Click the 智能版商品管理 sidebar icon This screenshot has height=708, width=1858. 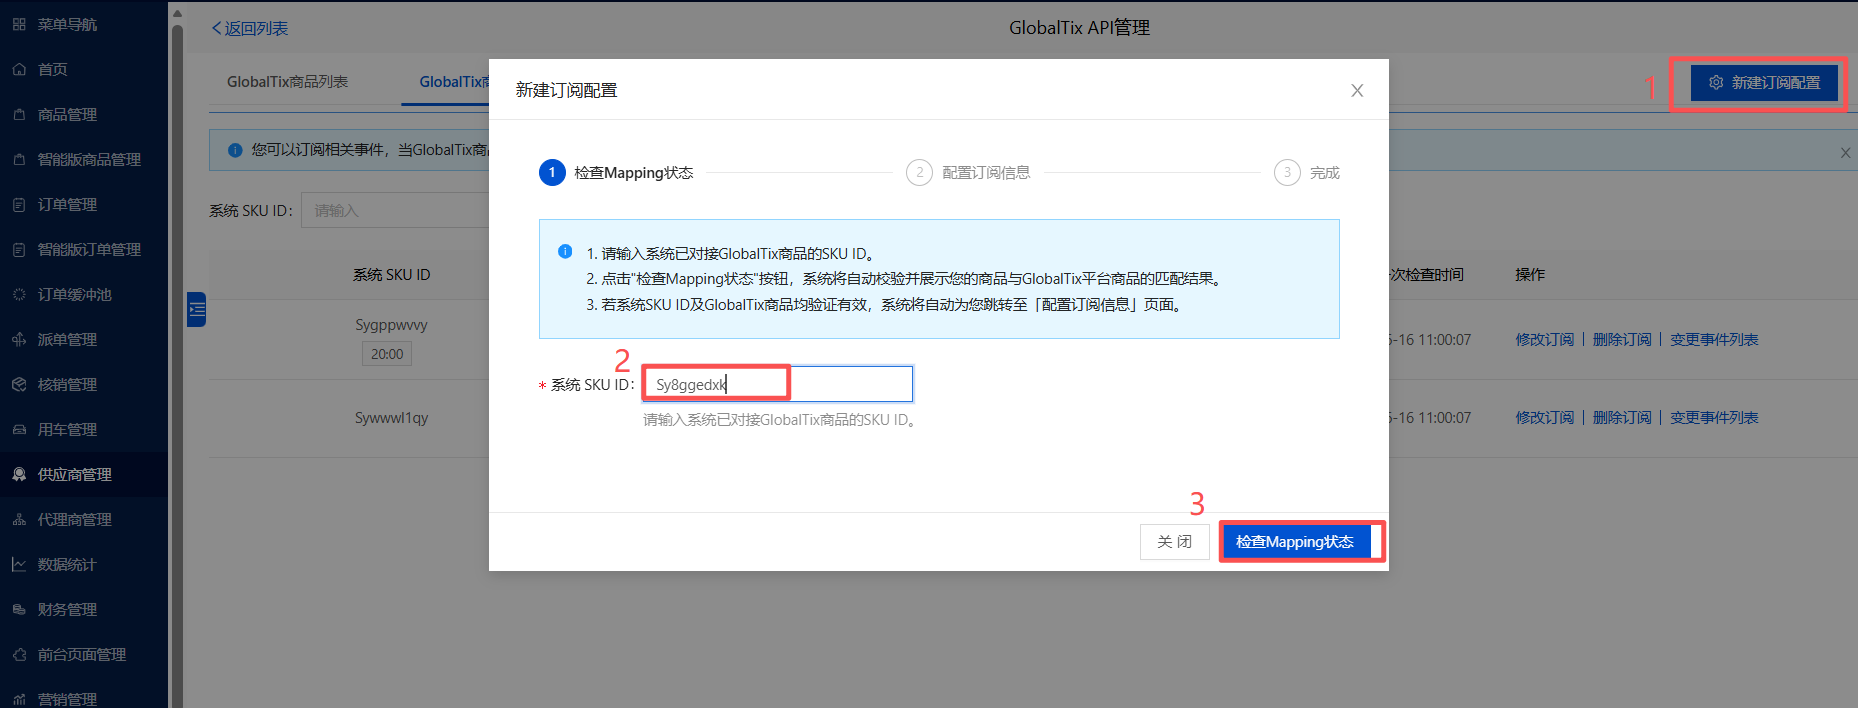19,159
